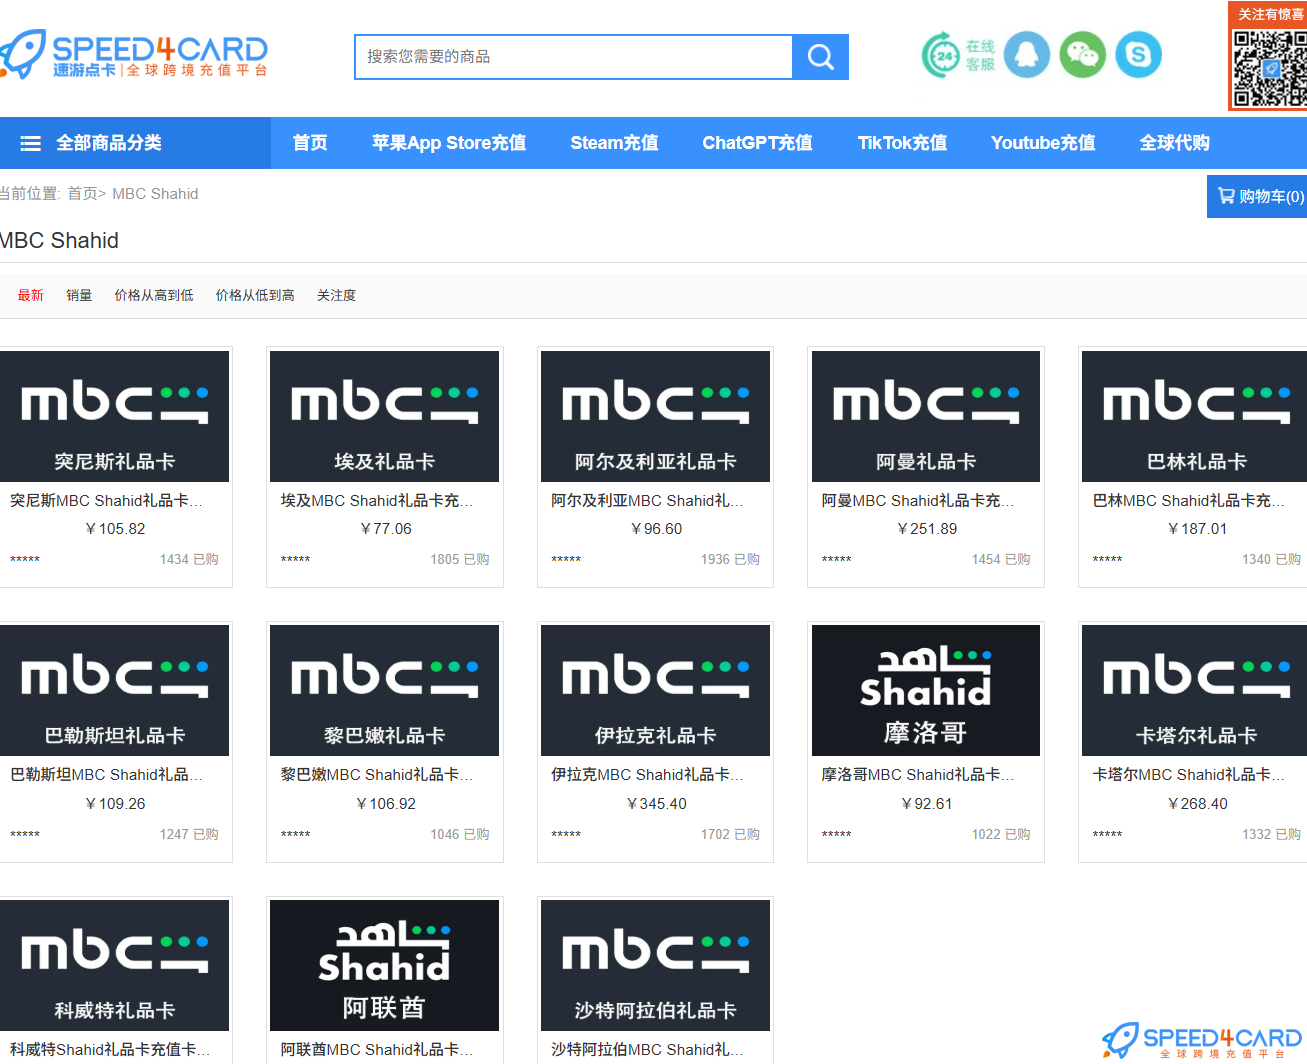
Task: Click 突尼斯MBC Shahid礼品卡 title link
Action: 106,501
